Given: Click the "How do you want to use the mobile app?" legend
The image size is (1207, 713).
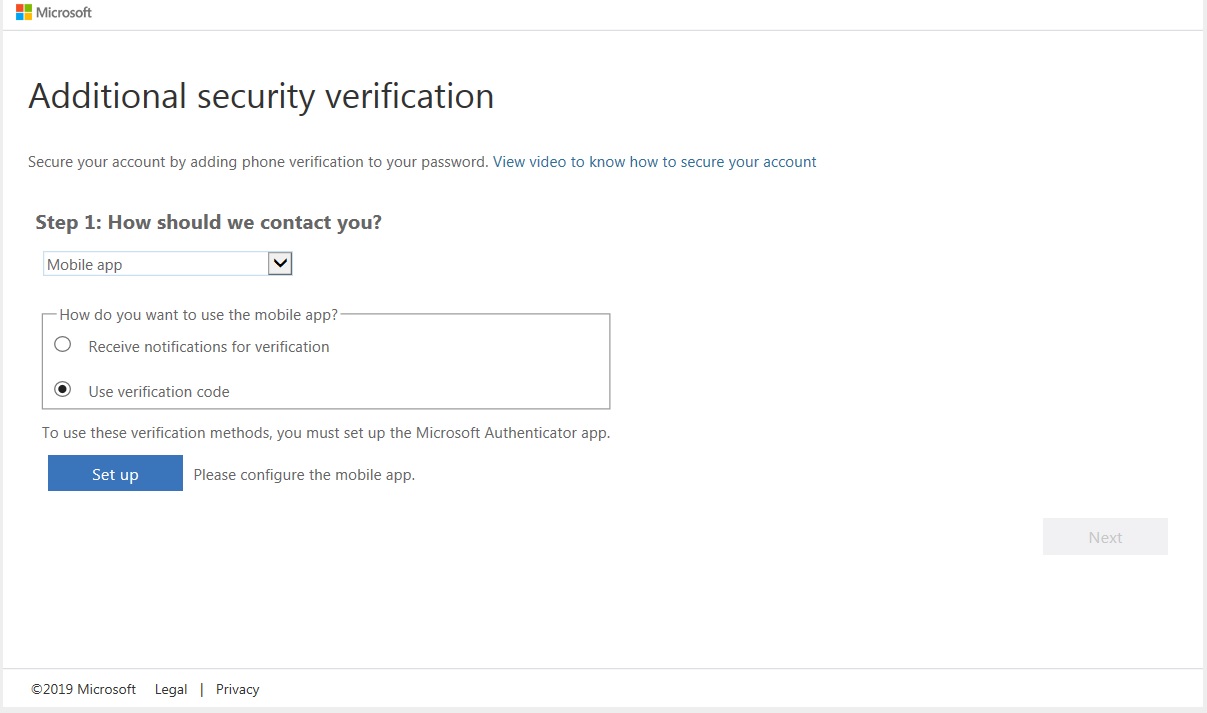Looking at the screenshot, I should pos(198,314).
